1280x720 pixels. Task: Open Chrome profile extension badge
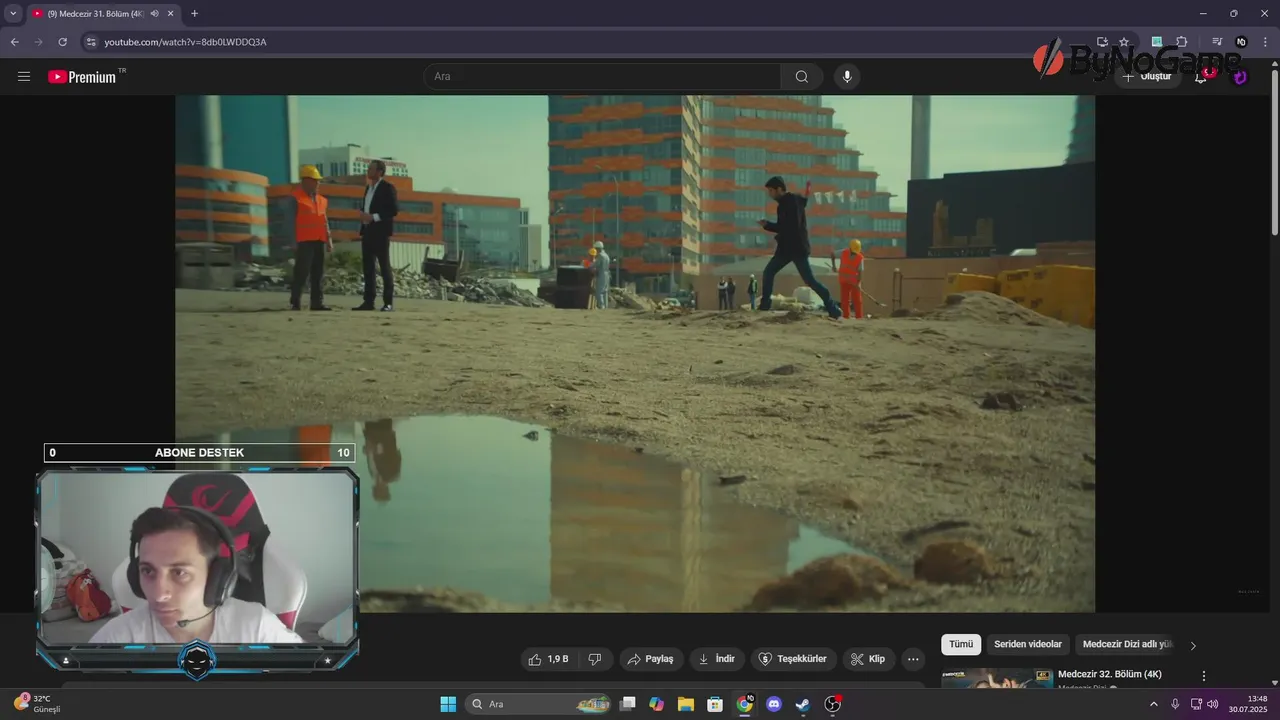click(1241, 42)
